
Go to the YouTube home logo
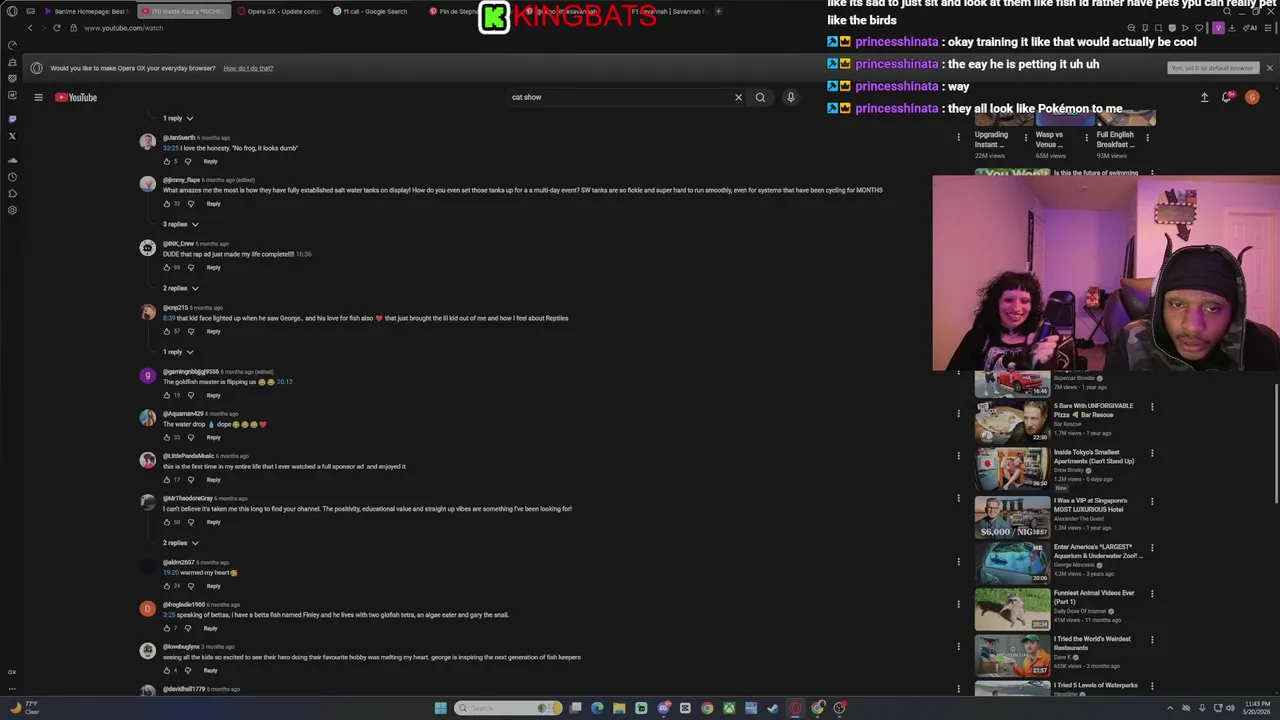[76, 97]
